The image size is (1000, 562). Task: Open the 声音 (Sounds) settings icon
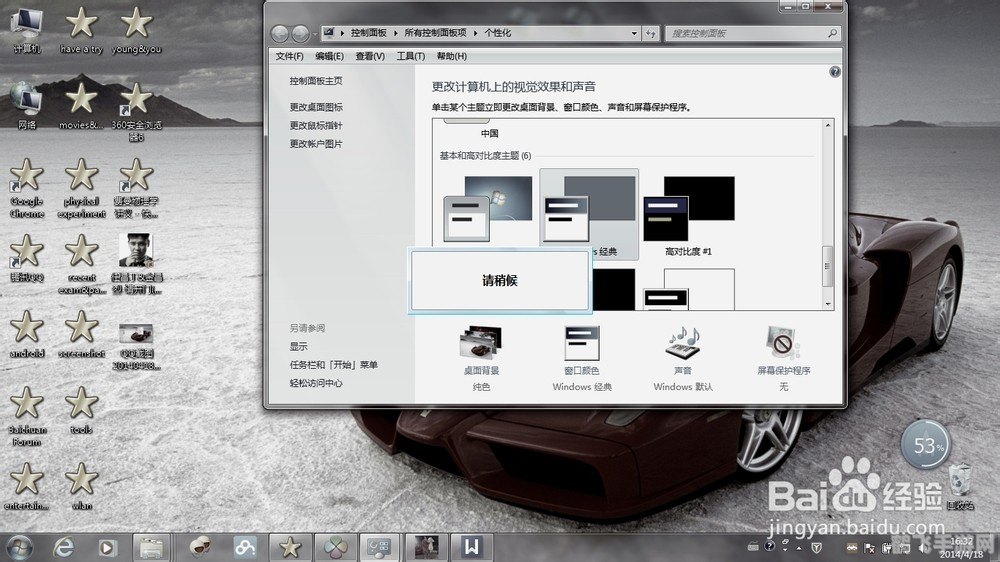[683, 345]
